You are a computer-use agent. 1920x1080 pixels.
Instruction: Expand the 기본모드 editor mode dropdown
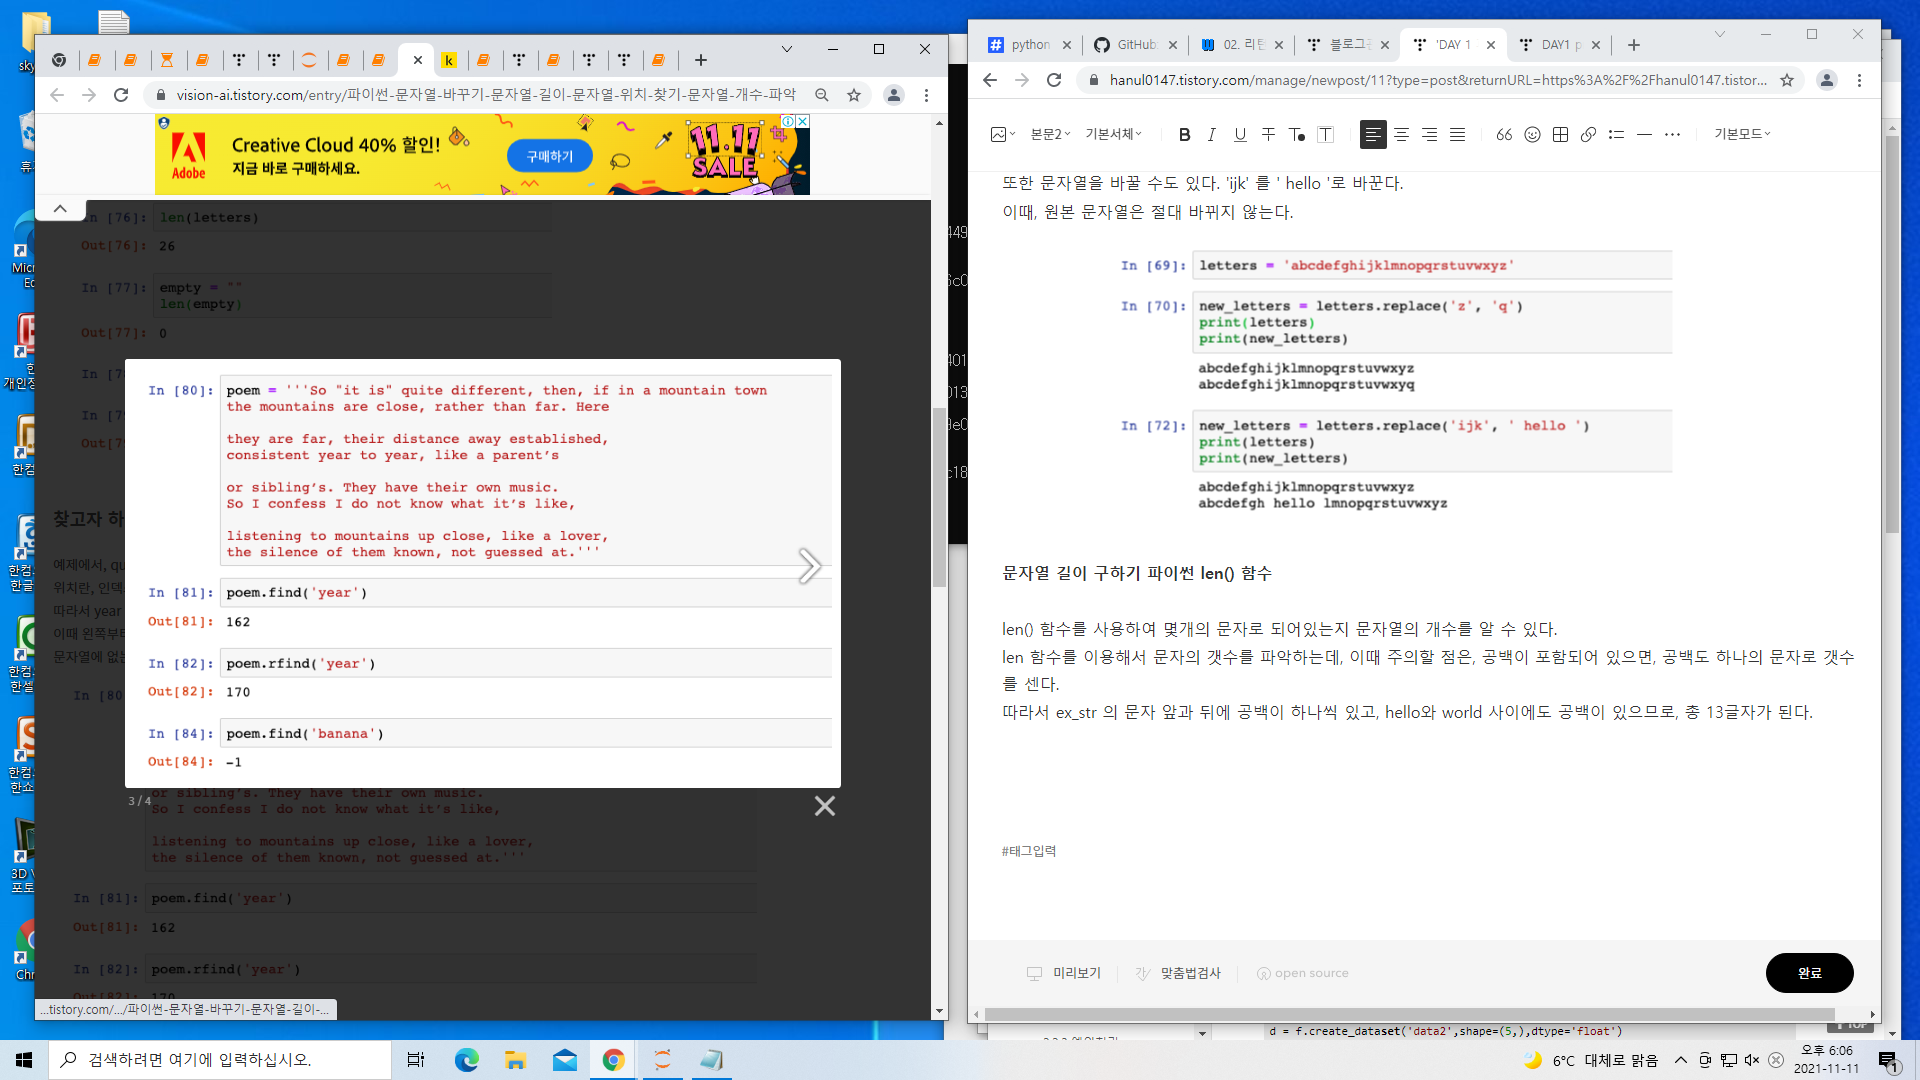(x=1741, y=134)
